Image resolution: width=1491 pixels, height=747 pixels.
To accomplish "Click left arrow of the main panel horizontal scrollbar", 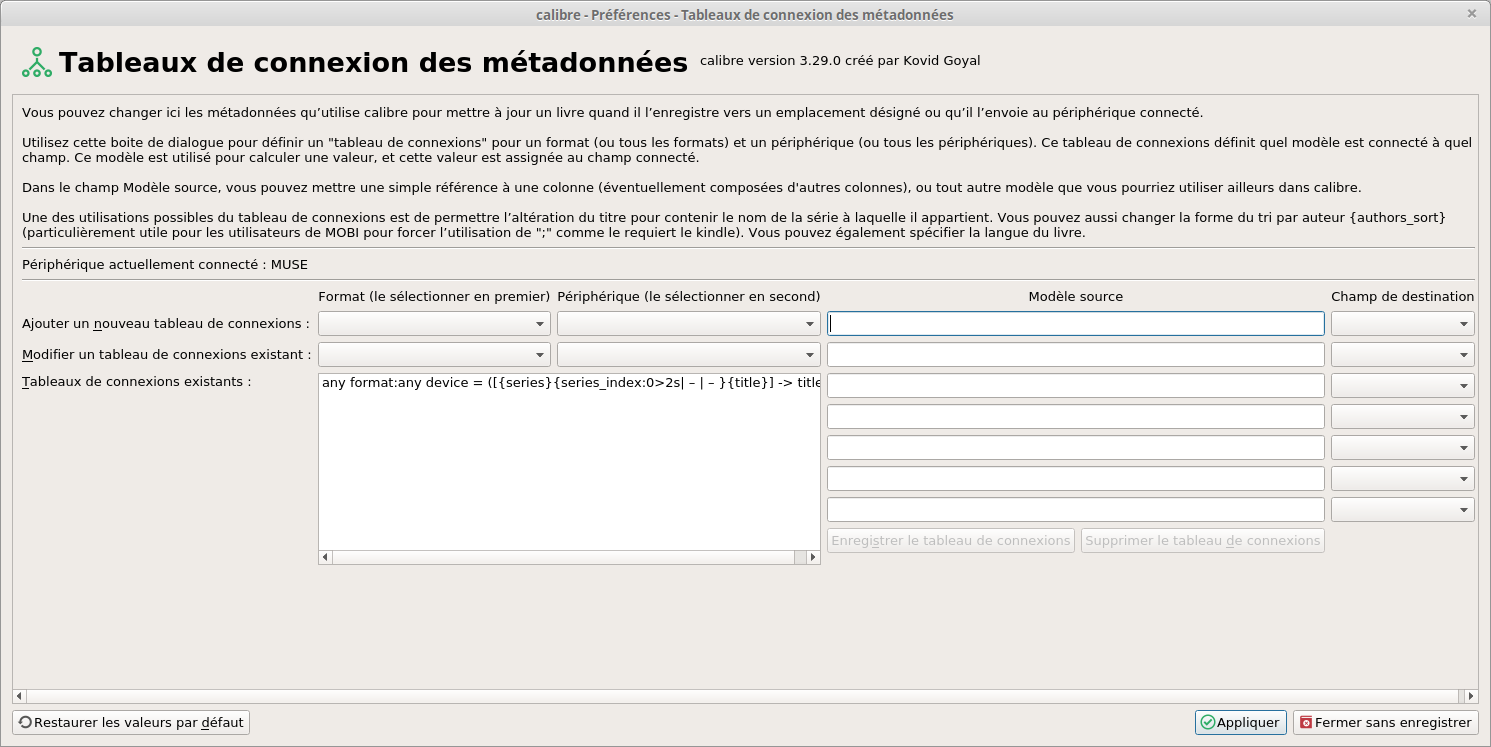I will [19, 695].
